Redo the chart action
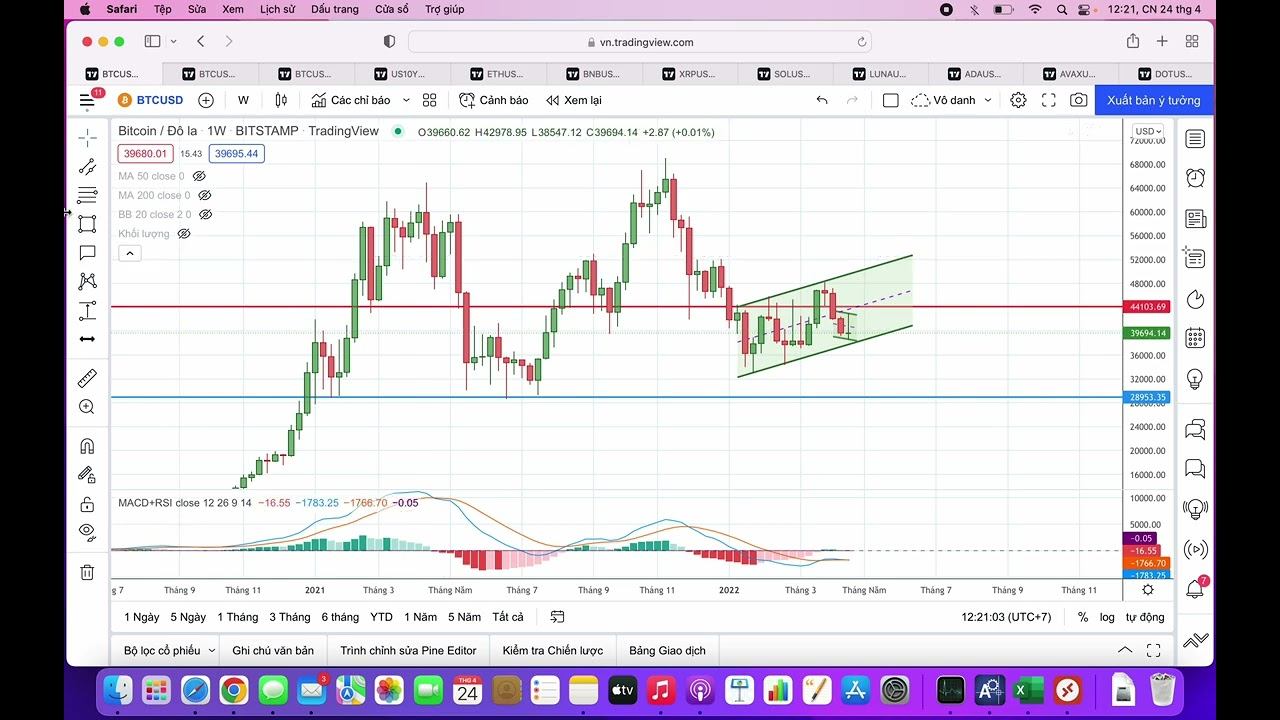 click(852, 100)
